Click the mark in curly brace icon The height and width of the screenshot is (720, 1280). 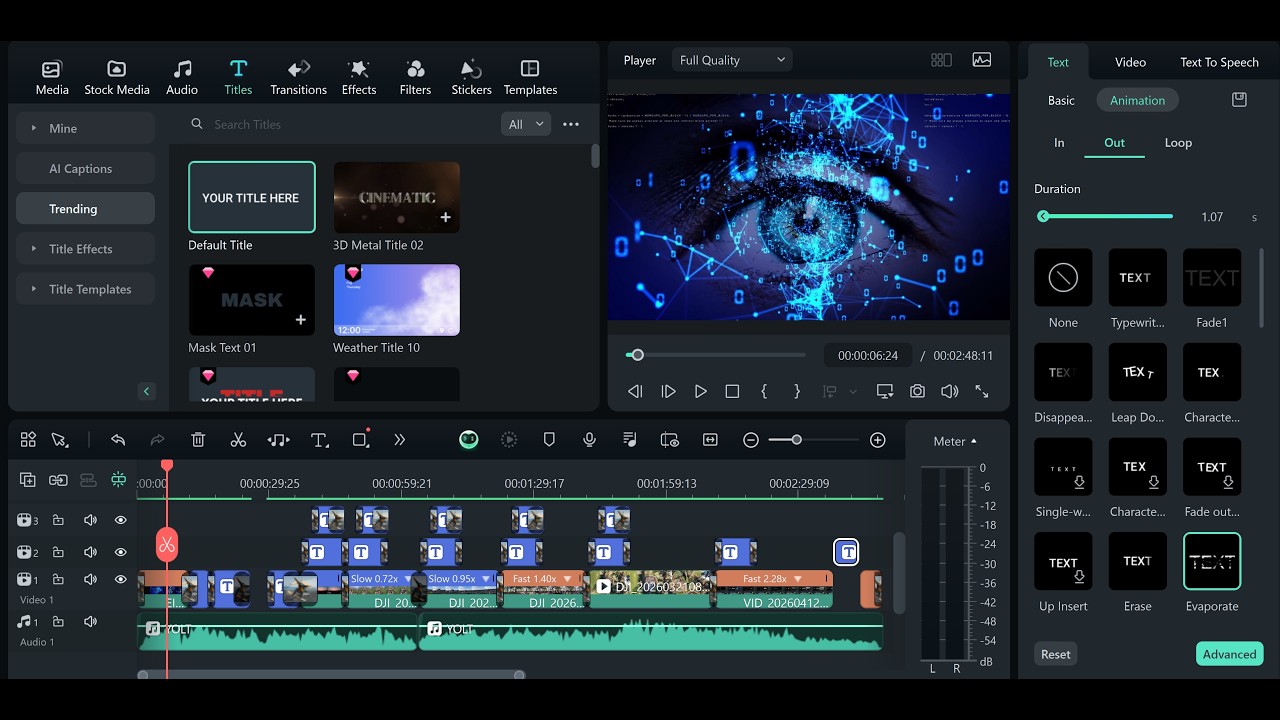click(764, 392)
